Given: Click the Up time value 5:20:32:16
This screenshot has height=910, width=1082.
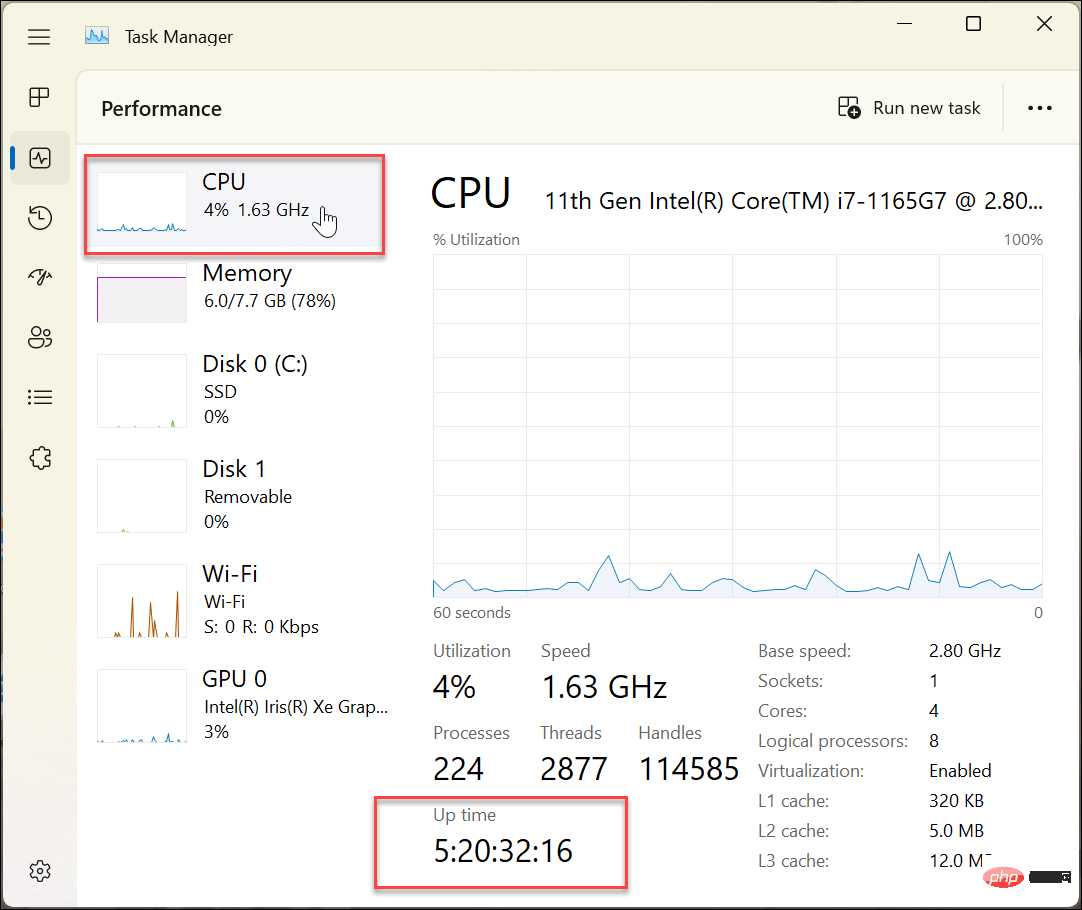Looking at the screenshot, I should pos(502,851).
